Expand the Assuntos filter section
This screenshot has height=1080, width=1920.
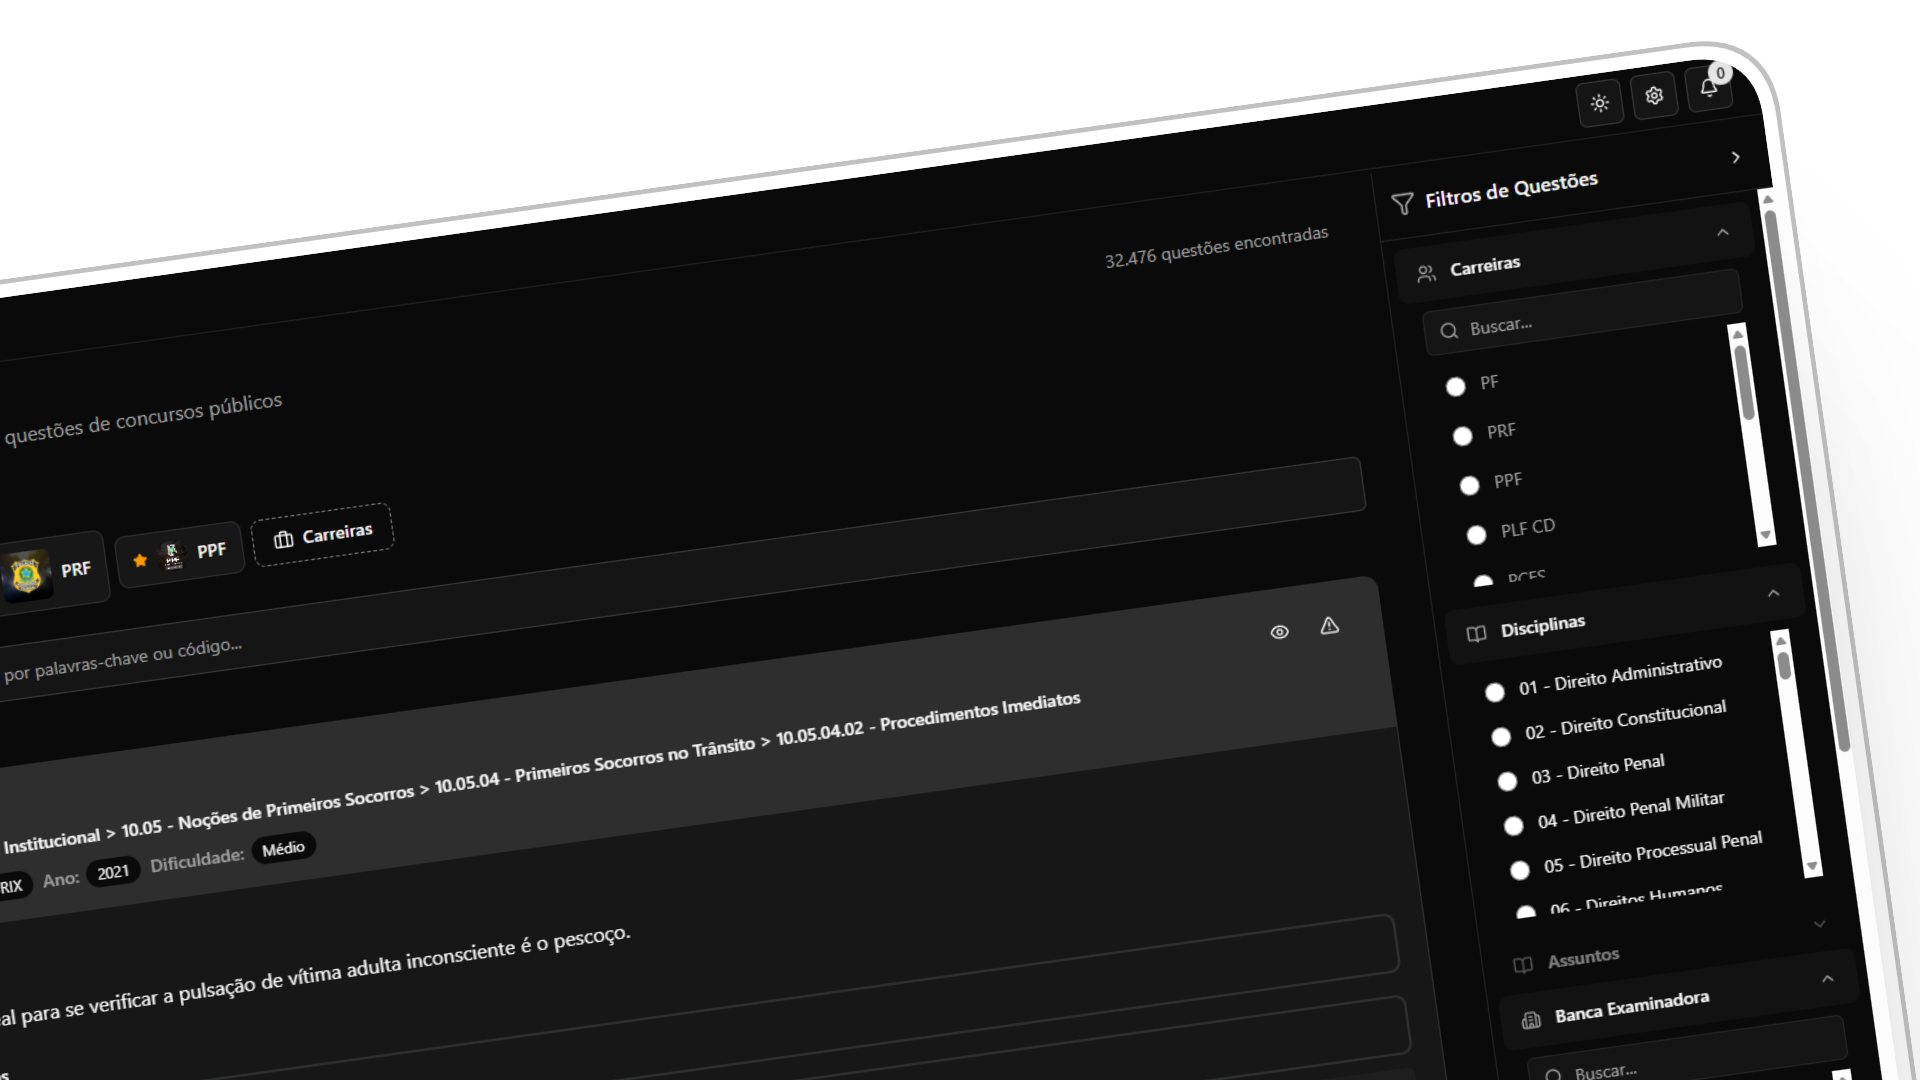[x=1819, y=924]
